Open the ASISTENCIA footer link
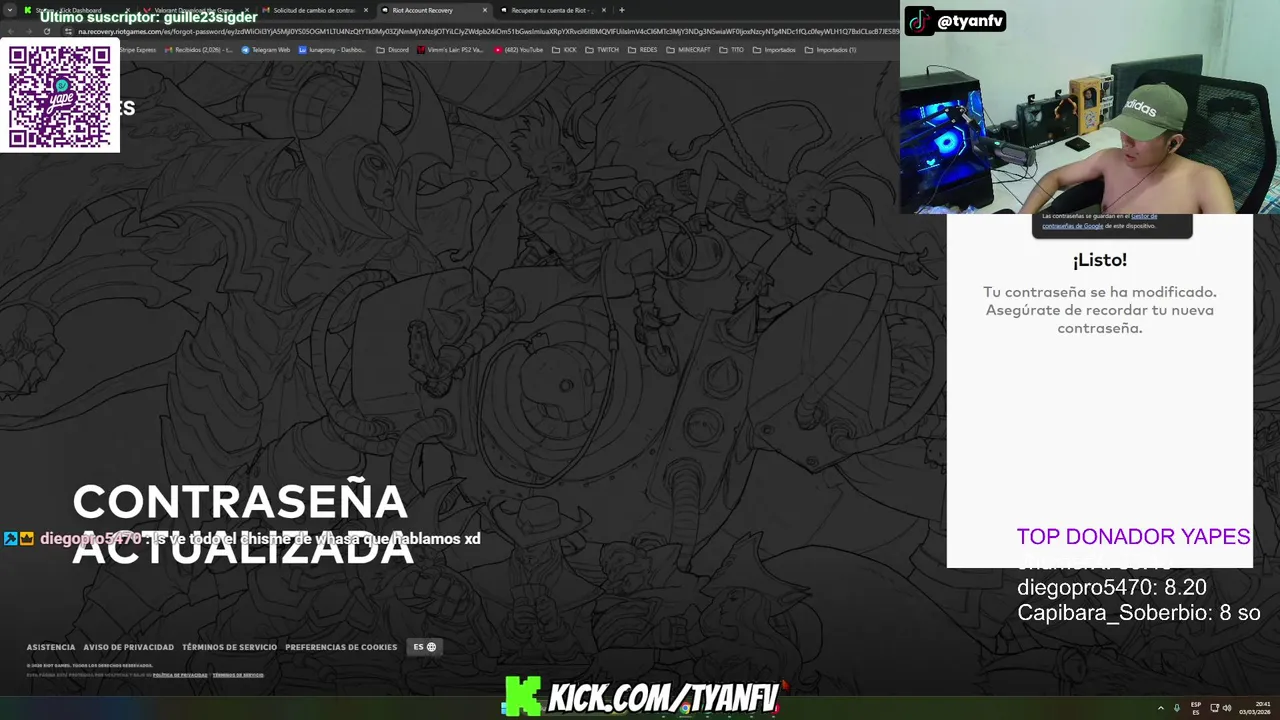Viewport: 1280px width, 720px height. (x=51, y=647)
